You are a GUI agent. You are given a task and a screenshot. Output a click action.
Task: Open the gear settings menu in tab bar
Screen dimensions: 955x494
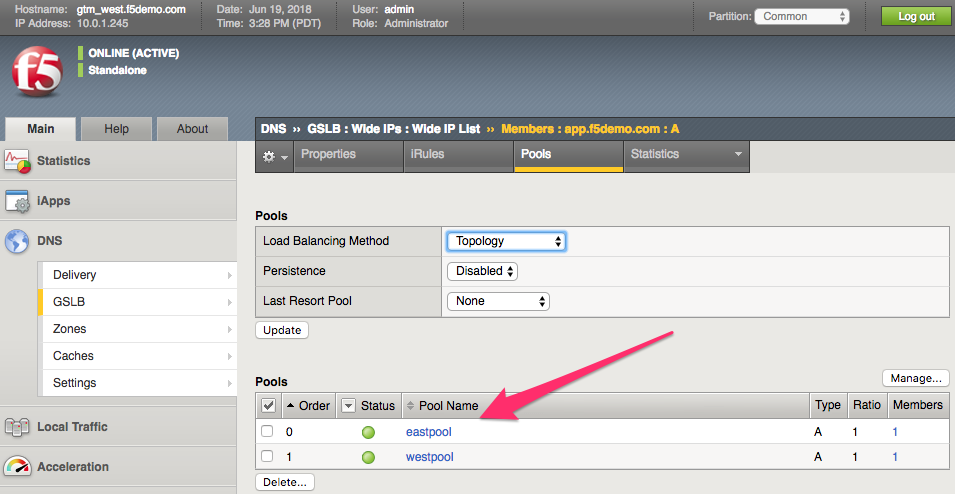coord(275,157)
